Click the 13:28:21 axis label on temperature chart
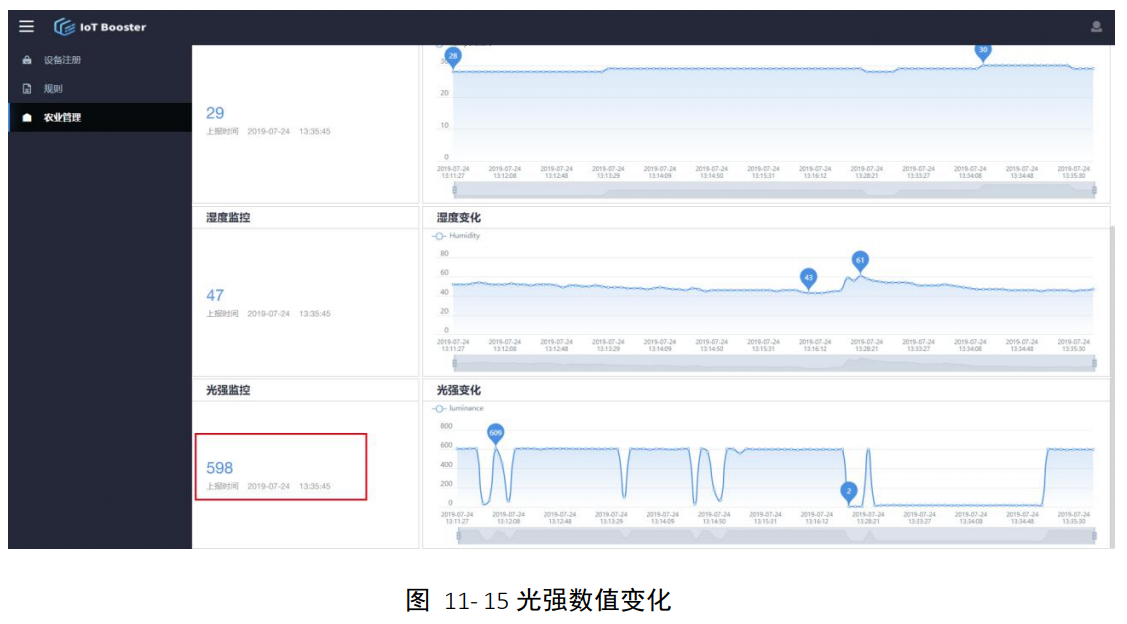 [x=867, y=173]
